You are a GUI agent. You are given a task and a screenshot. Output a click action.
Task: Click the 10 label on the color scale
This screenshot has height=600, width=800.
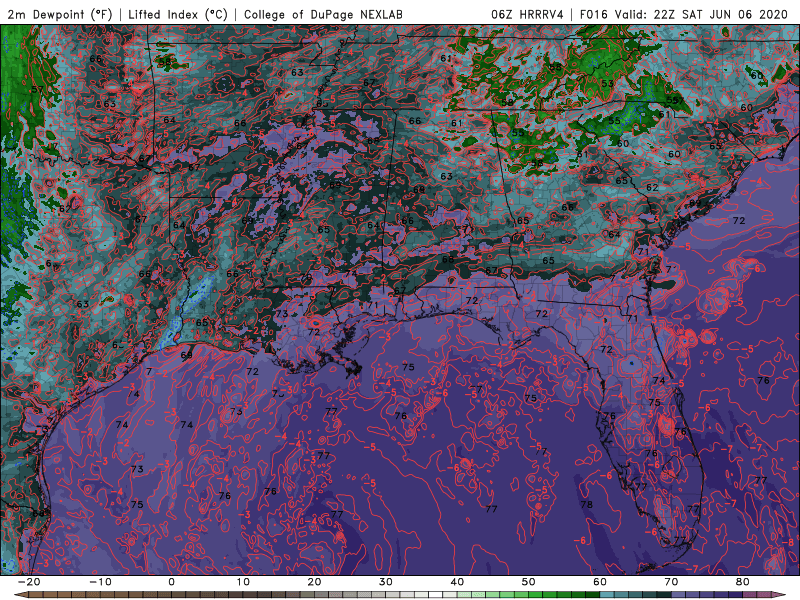coord(243,582)
